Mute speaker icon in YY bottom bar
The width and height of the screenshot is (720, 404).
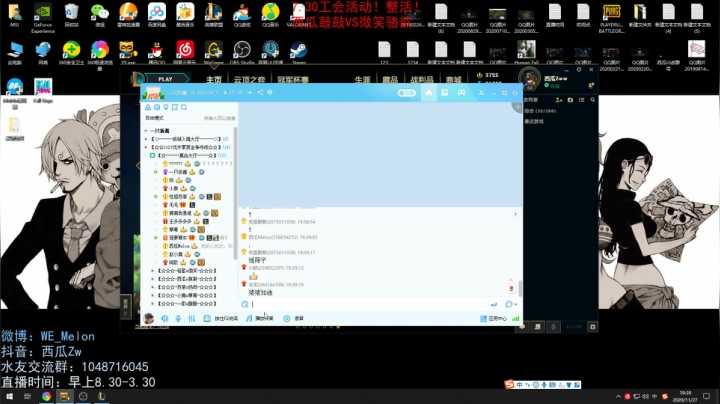pyautogui.click(x=164, y=318)
